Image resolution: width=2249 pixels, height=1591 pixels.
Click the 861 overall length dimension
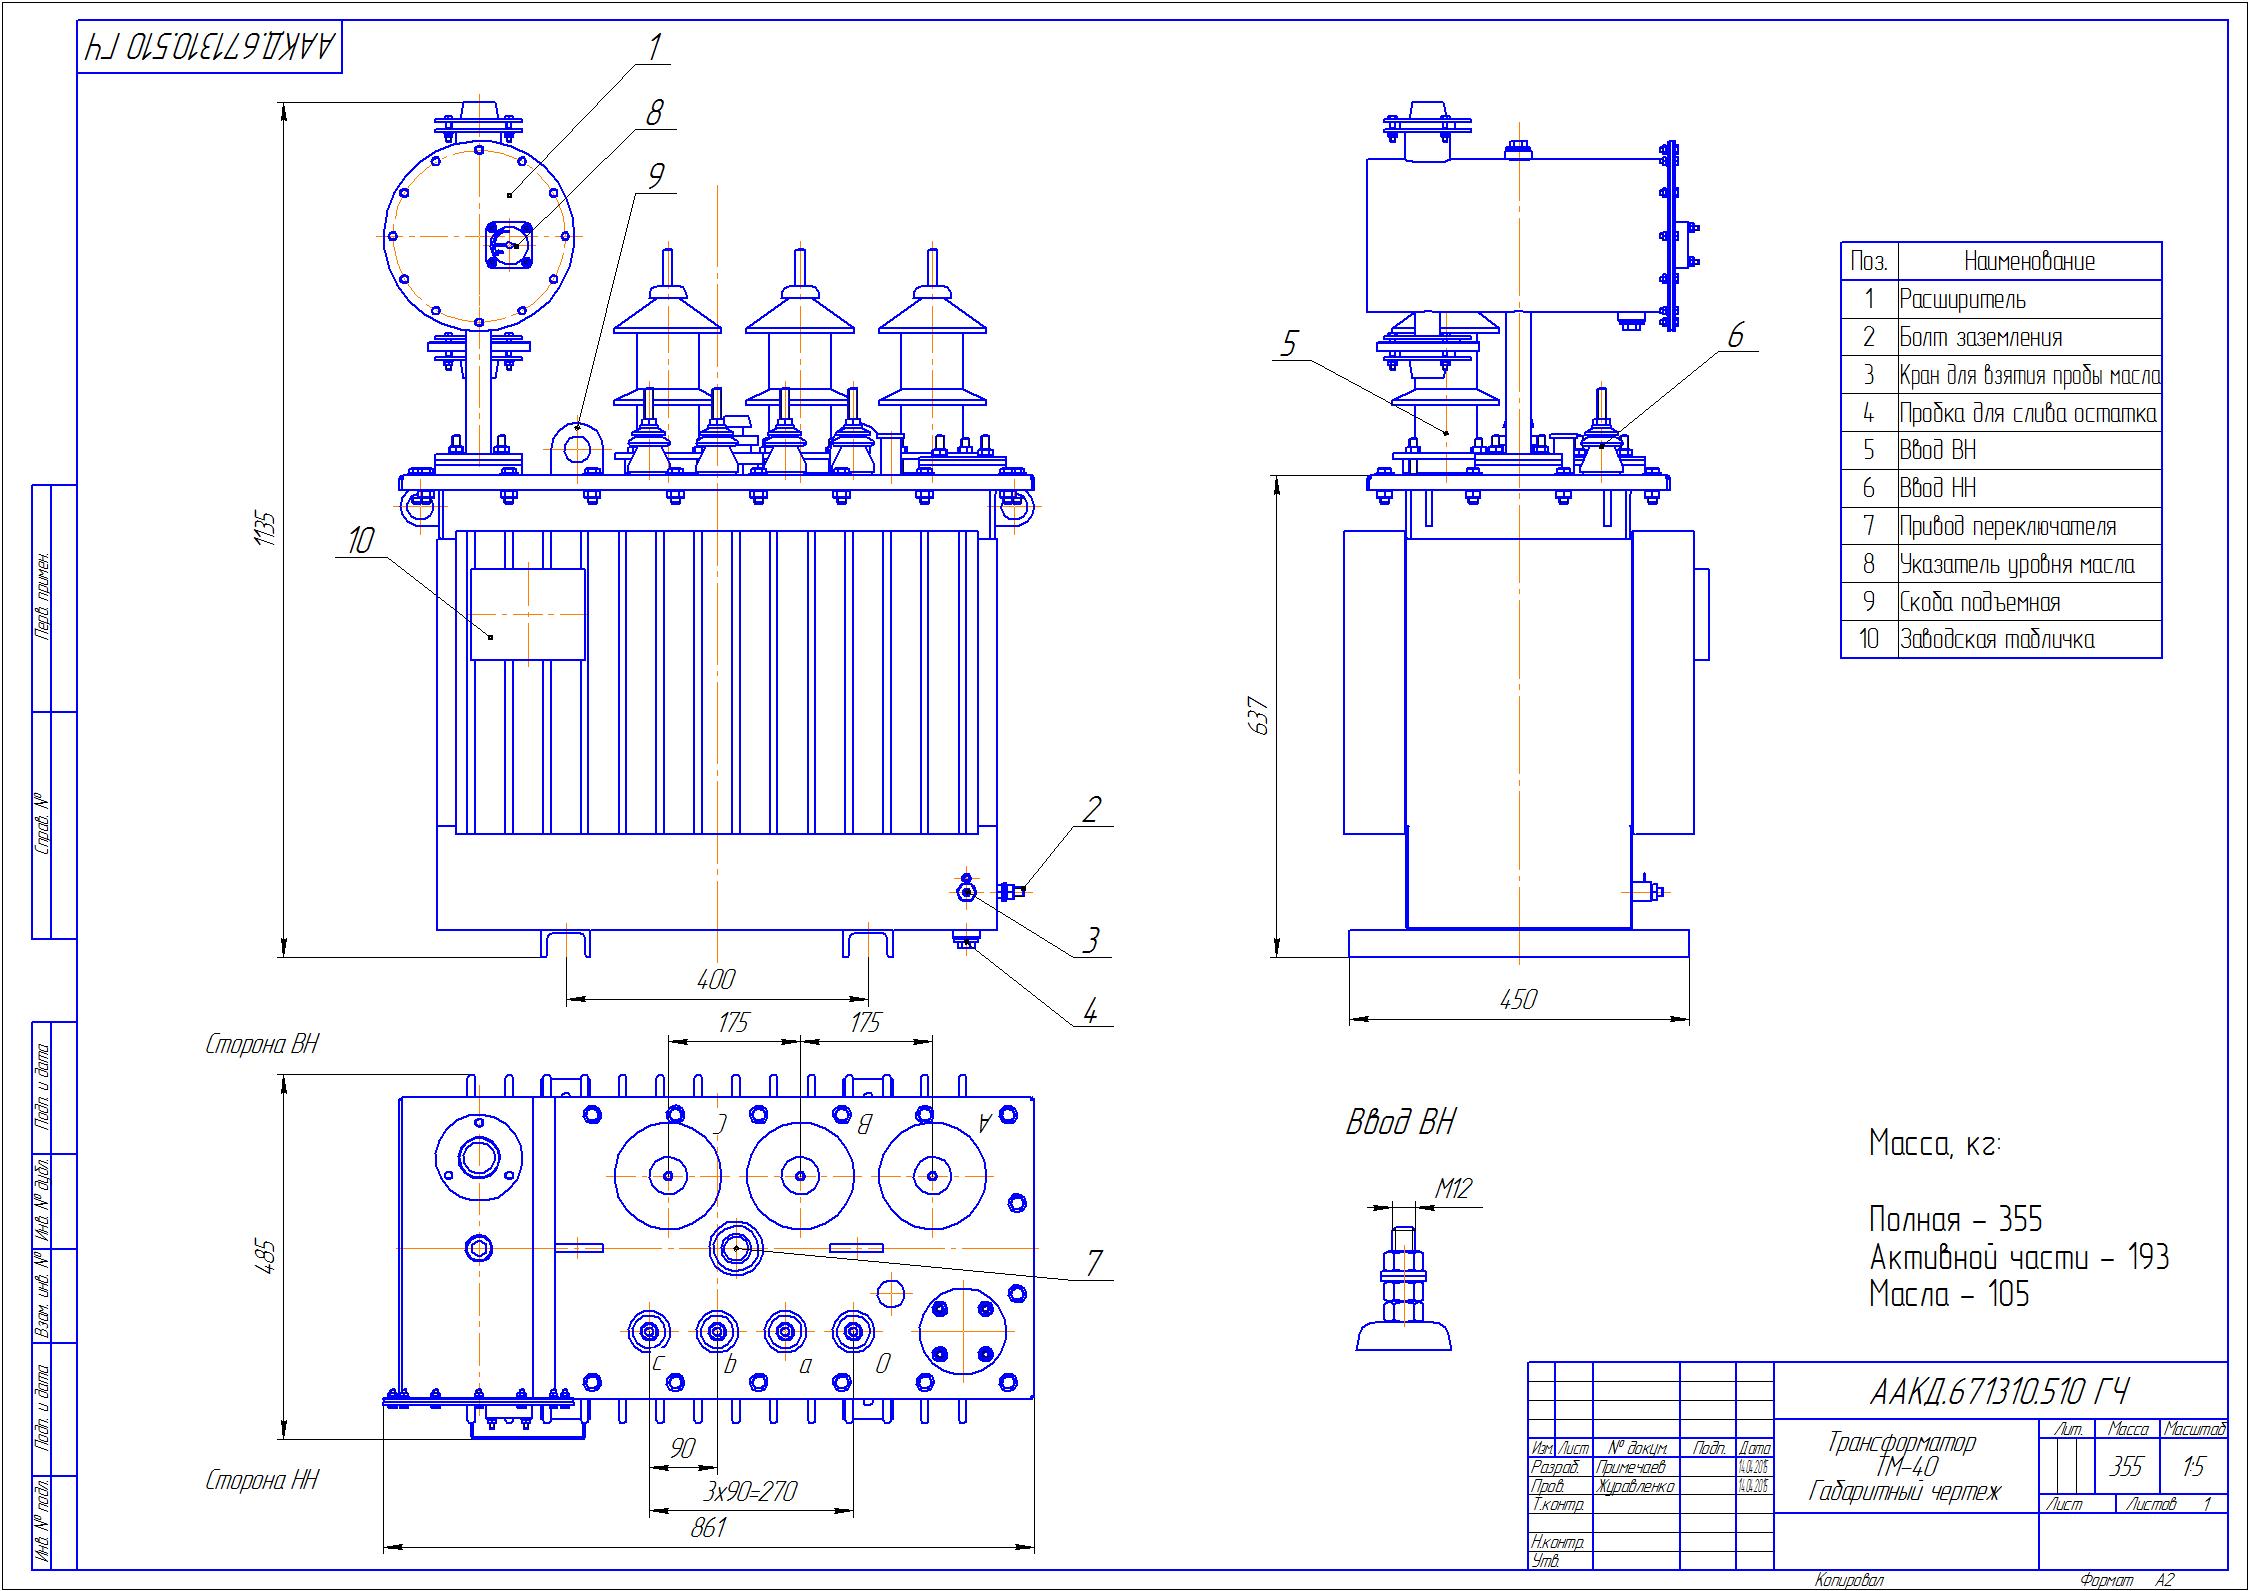[708, 1528]
